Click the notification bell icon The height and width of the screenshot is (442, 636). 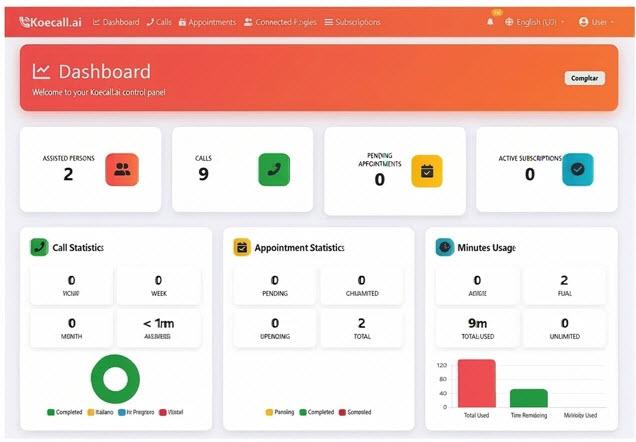(x=490, y=22)
